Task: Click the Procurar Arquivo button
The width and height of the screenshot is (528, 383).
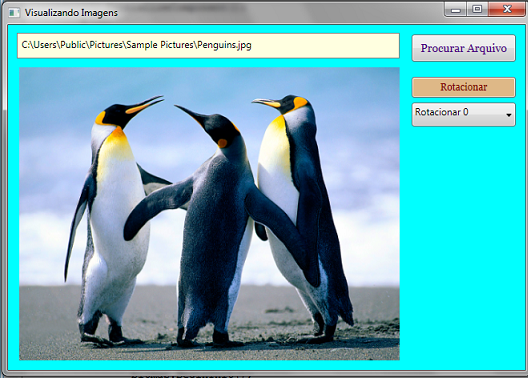Action: point(464,48)
